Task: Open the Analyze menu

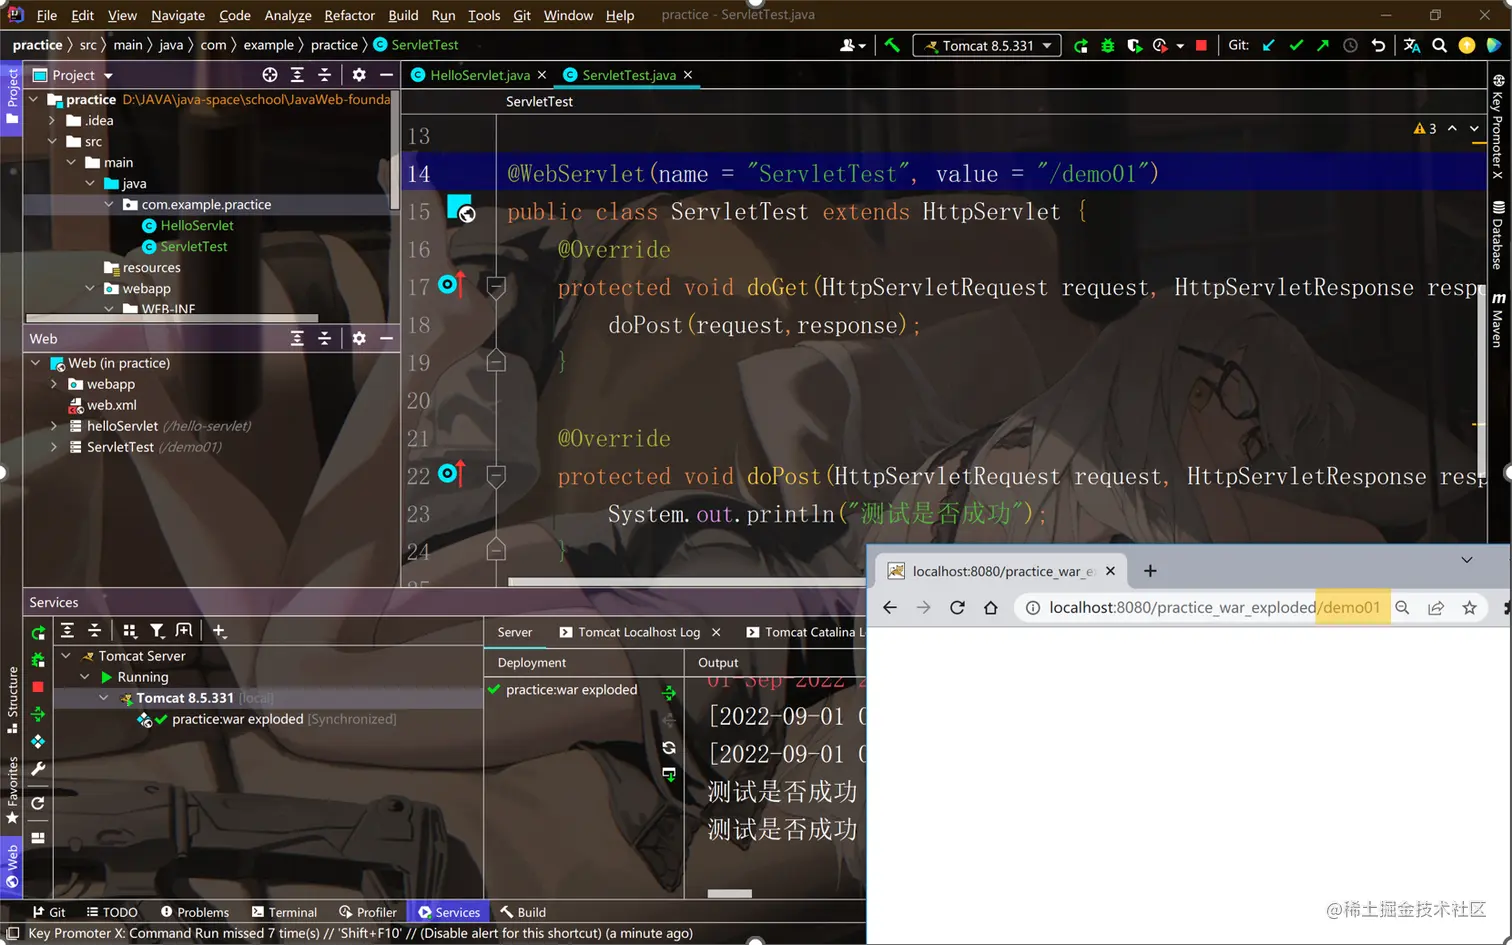Action: (x=288, y=15)
